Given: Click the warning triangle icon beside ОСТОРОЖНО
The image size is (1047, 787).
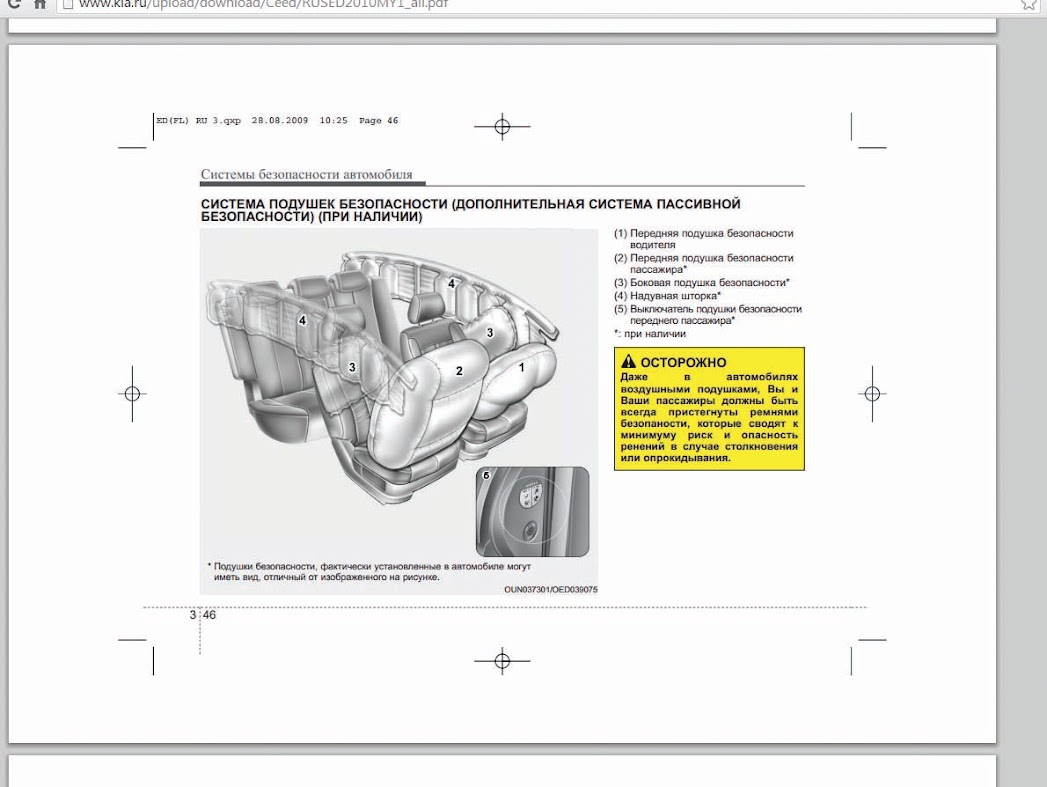Looking at the screenshot, I should coord(628,361).
